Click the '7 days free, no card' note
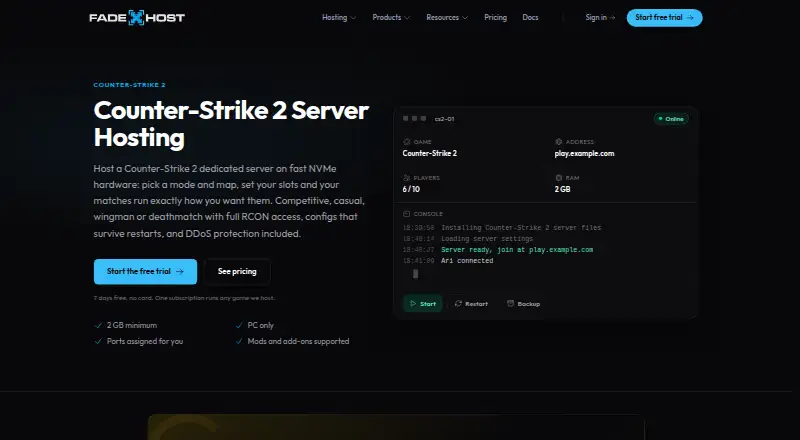This screenshot has width=800, height=440. point(184,298)
